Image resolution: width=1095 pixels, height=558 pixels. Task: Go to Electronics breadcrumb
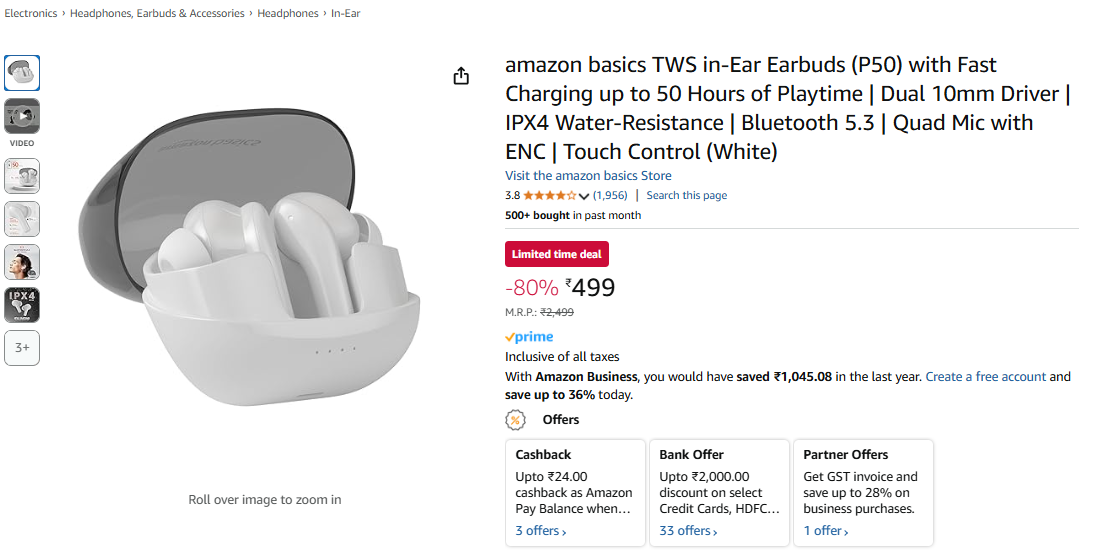31,14
